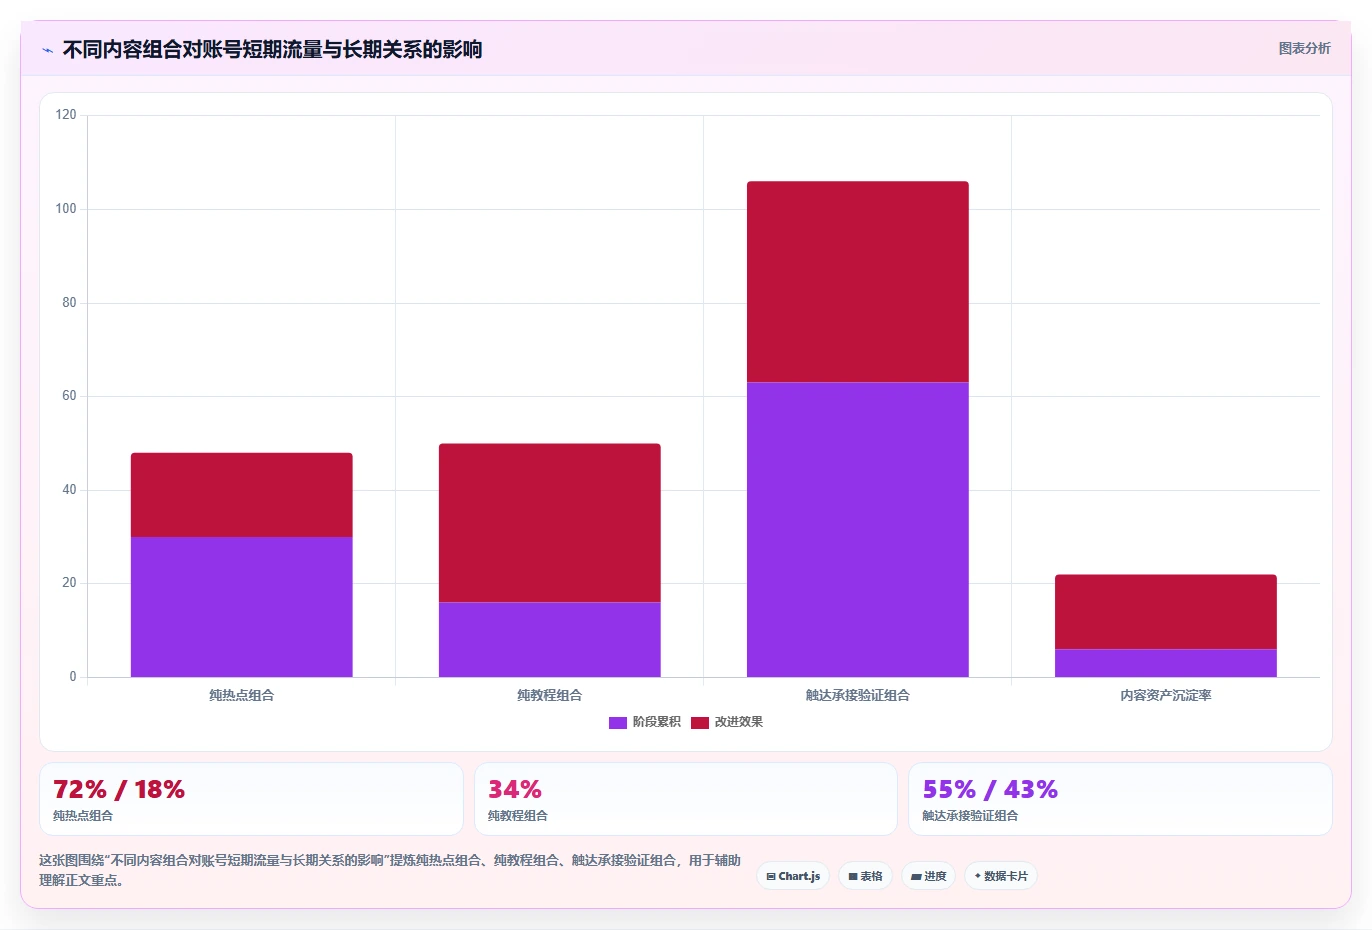Click the 数据卡片 chip
This screenshot has width=1372, height=930.
coord(1001,876)
